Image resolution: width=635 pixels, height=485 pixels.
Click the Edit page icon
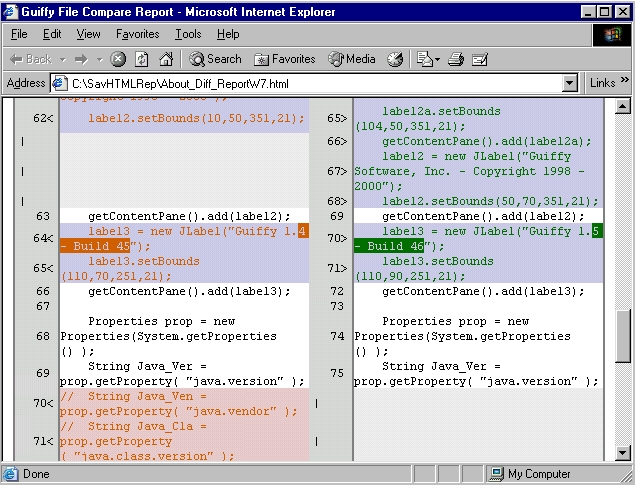(480, 59)
